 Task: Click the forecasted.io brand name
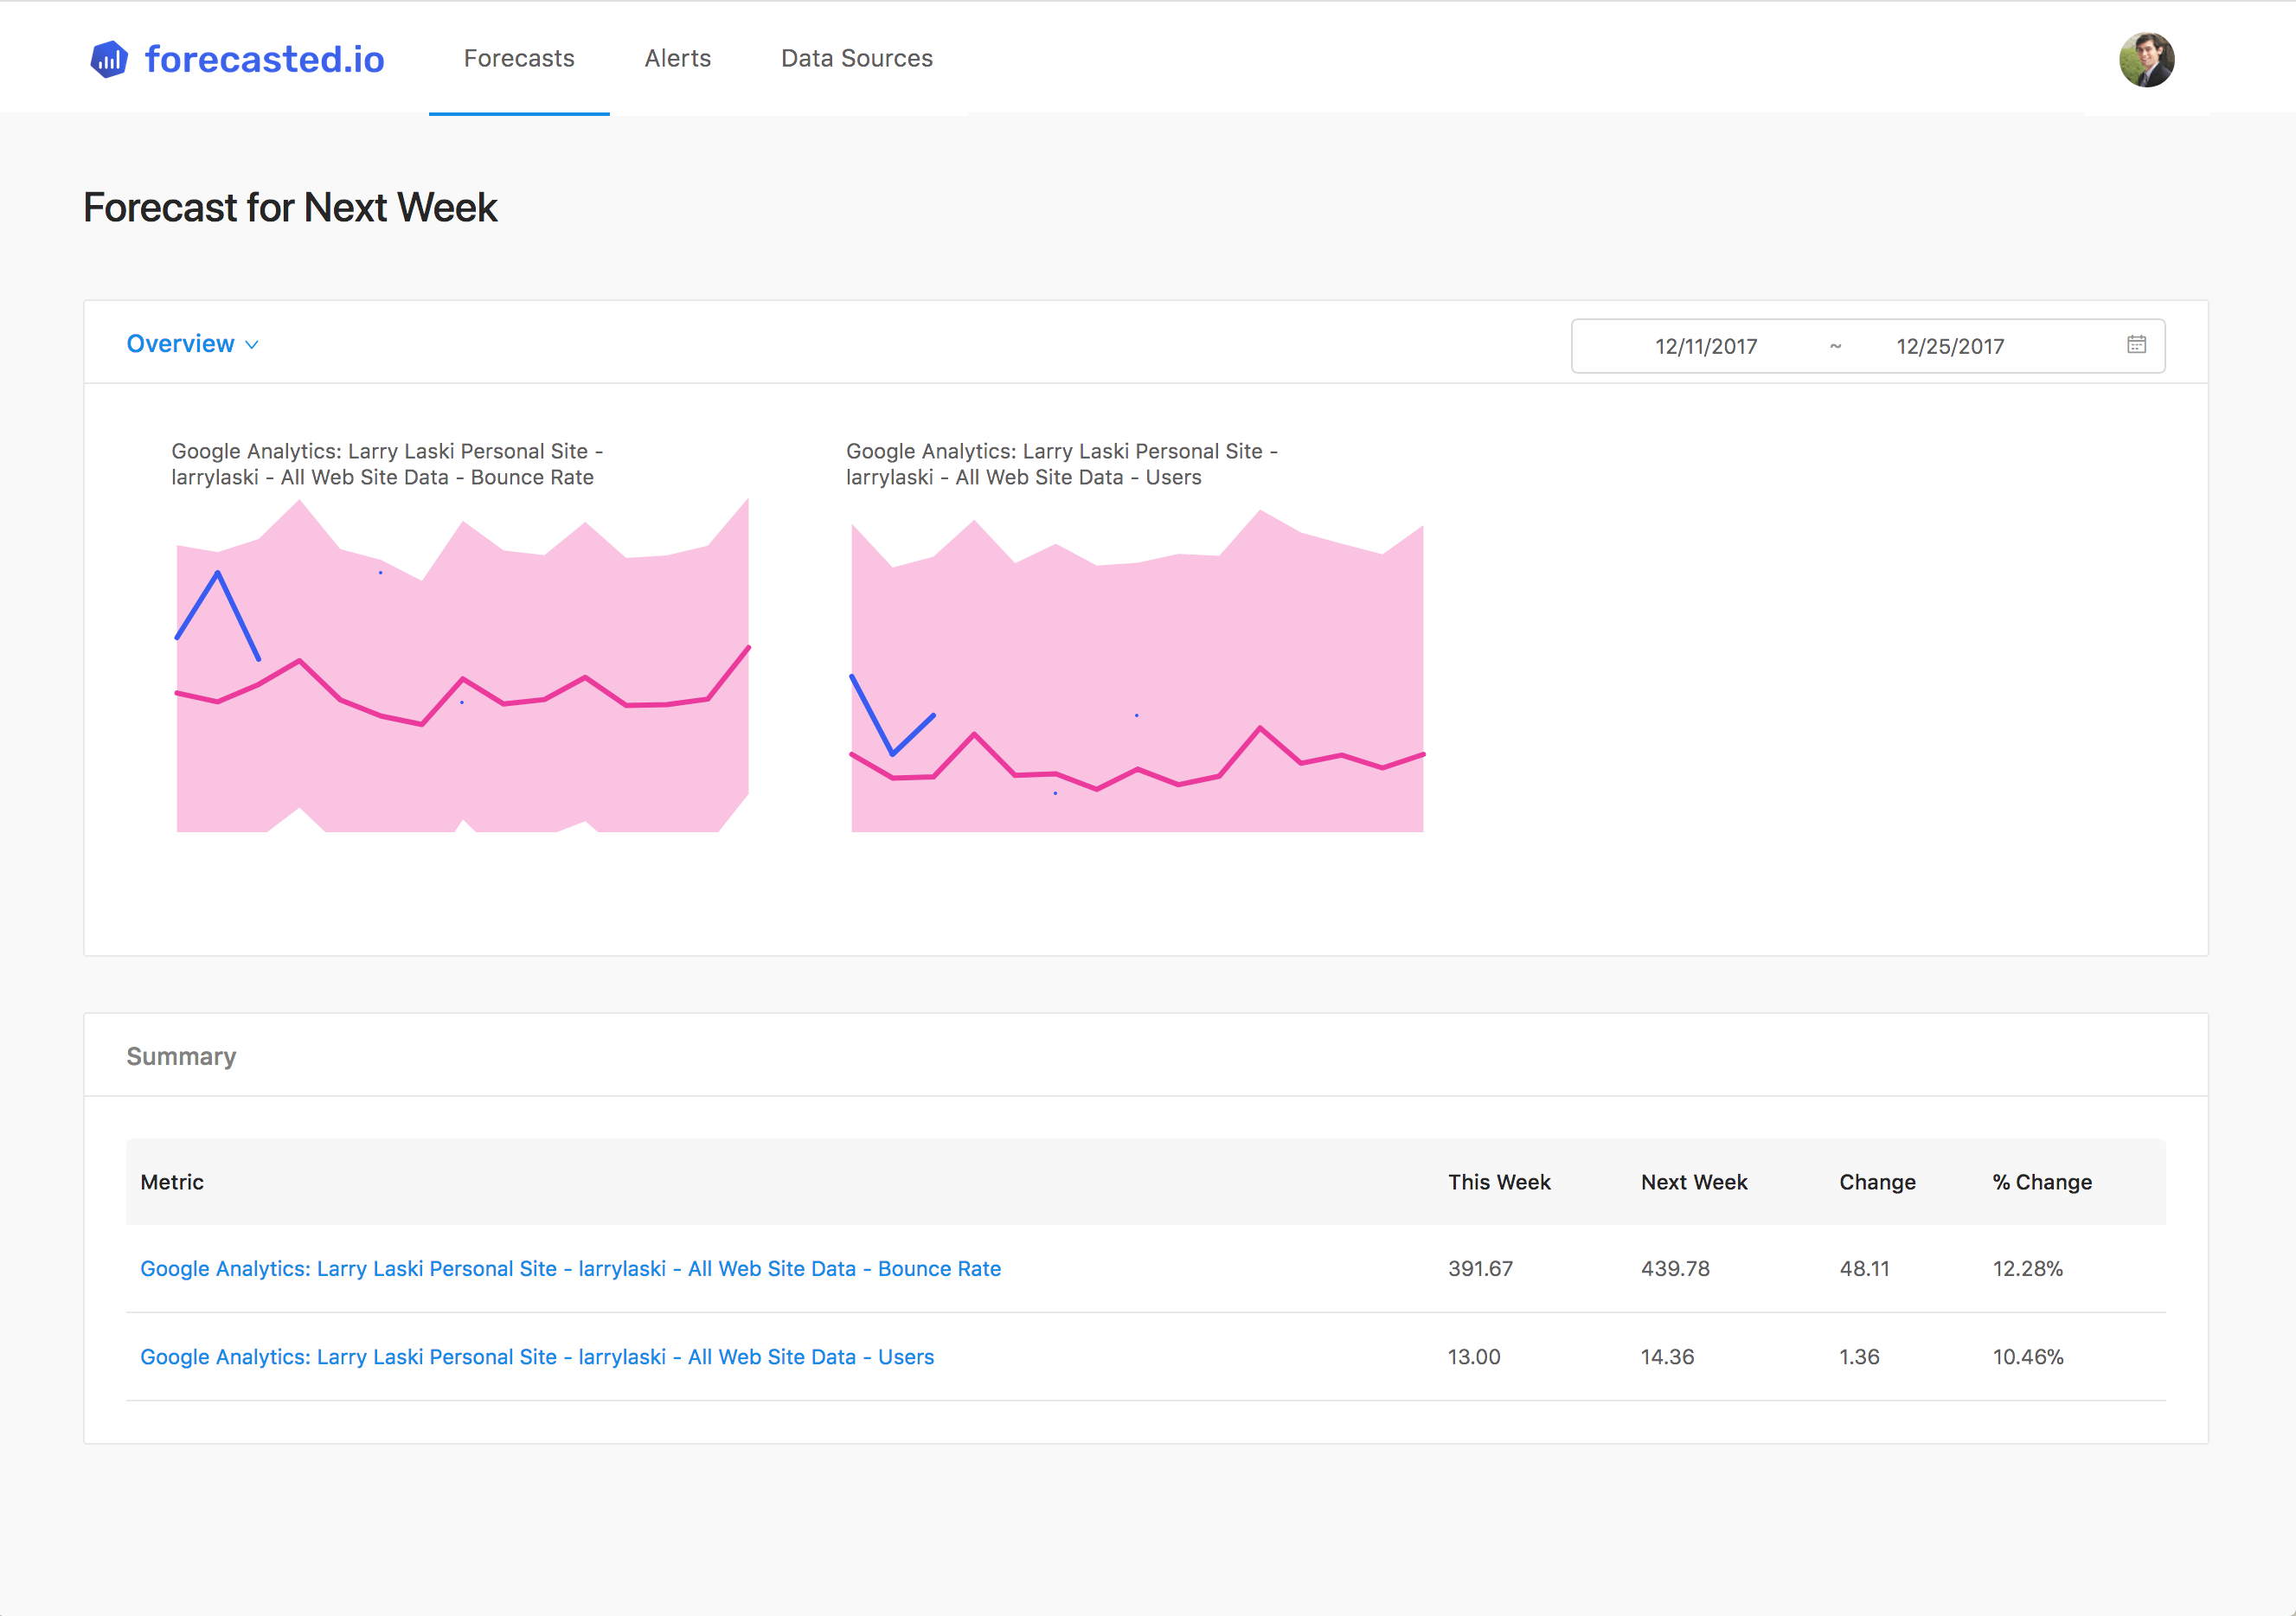tap(264, 59)
